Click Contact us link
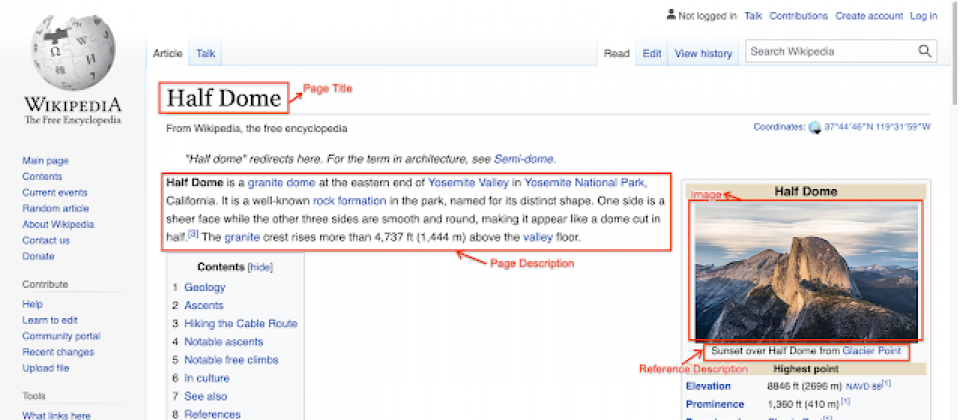The image size is (960, 420). click(46, 240)
